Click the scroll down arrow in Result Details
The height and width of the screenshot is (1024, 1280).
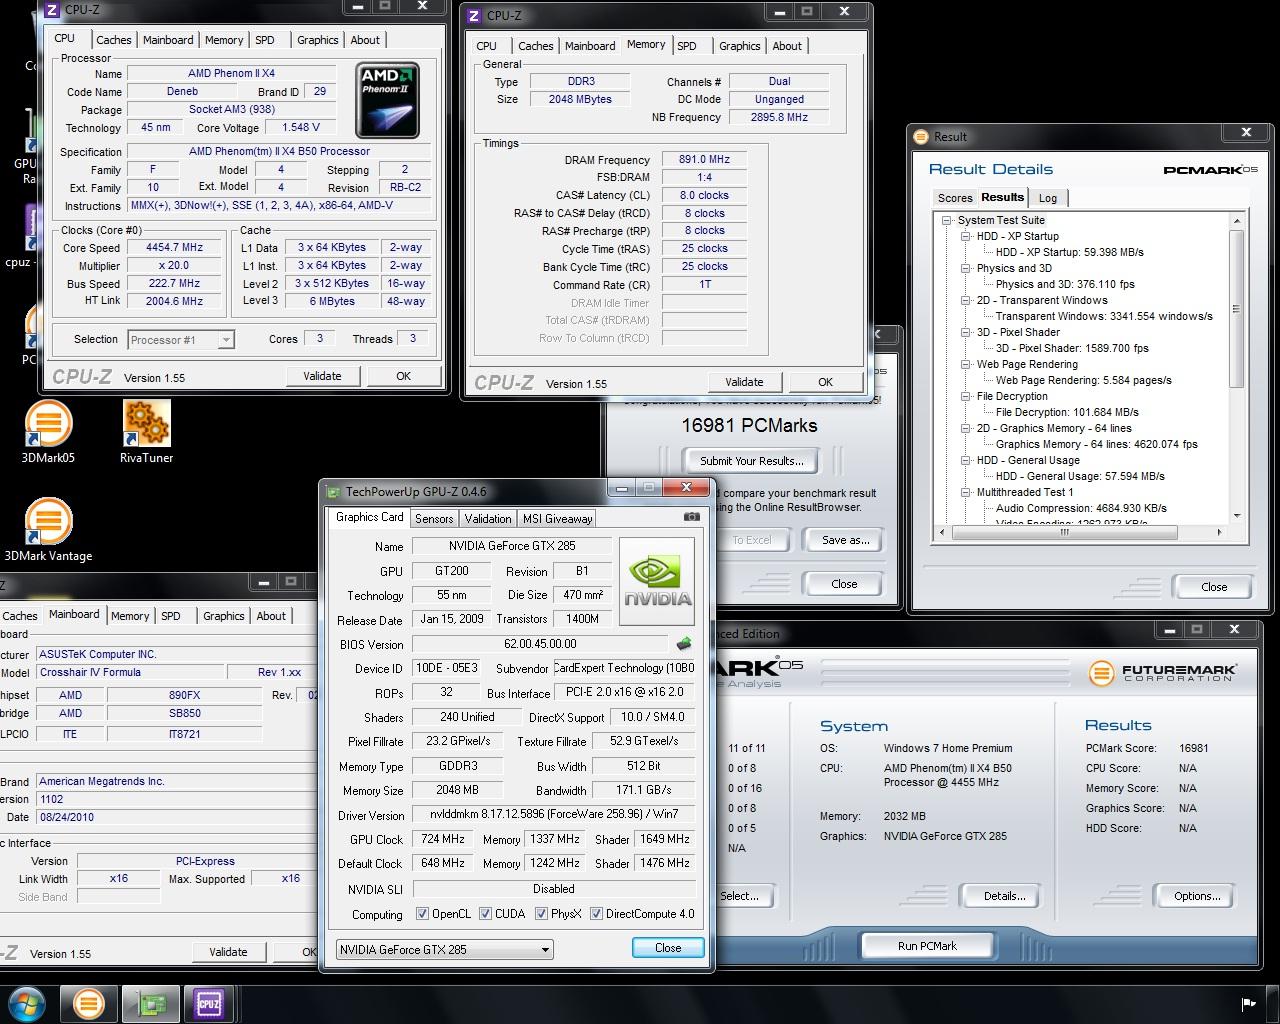click(x=1237, y=516)
